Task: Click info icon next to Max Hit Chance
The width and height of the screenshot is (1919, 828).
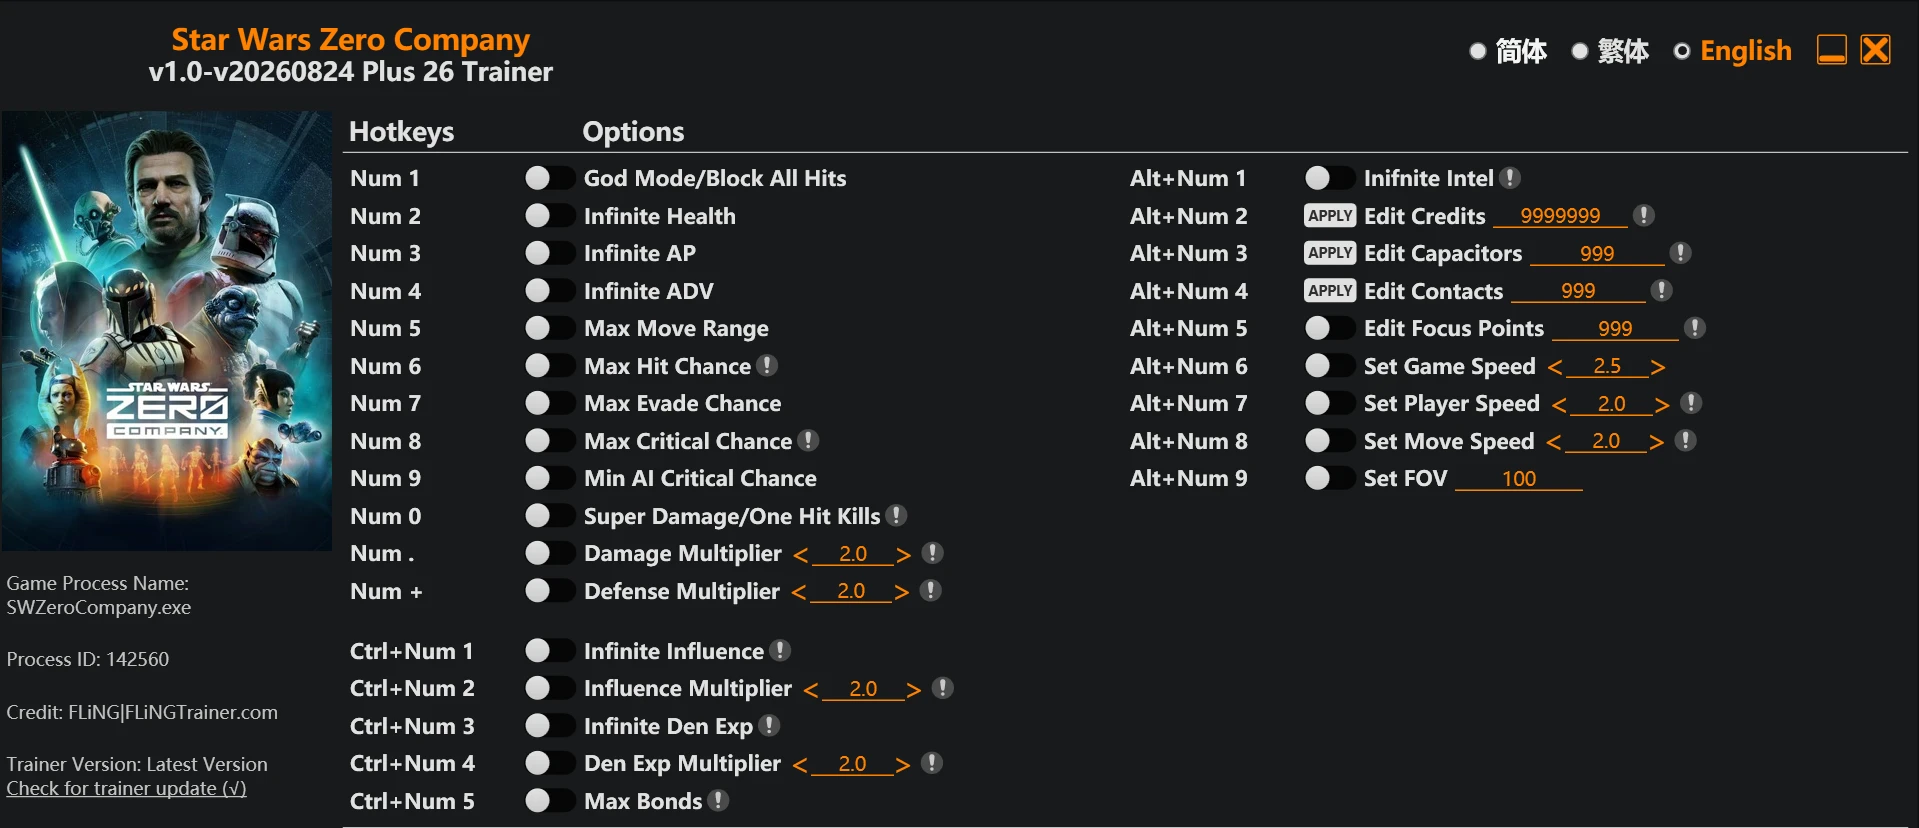Action: point(767,366)
